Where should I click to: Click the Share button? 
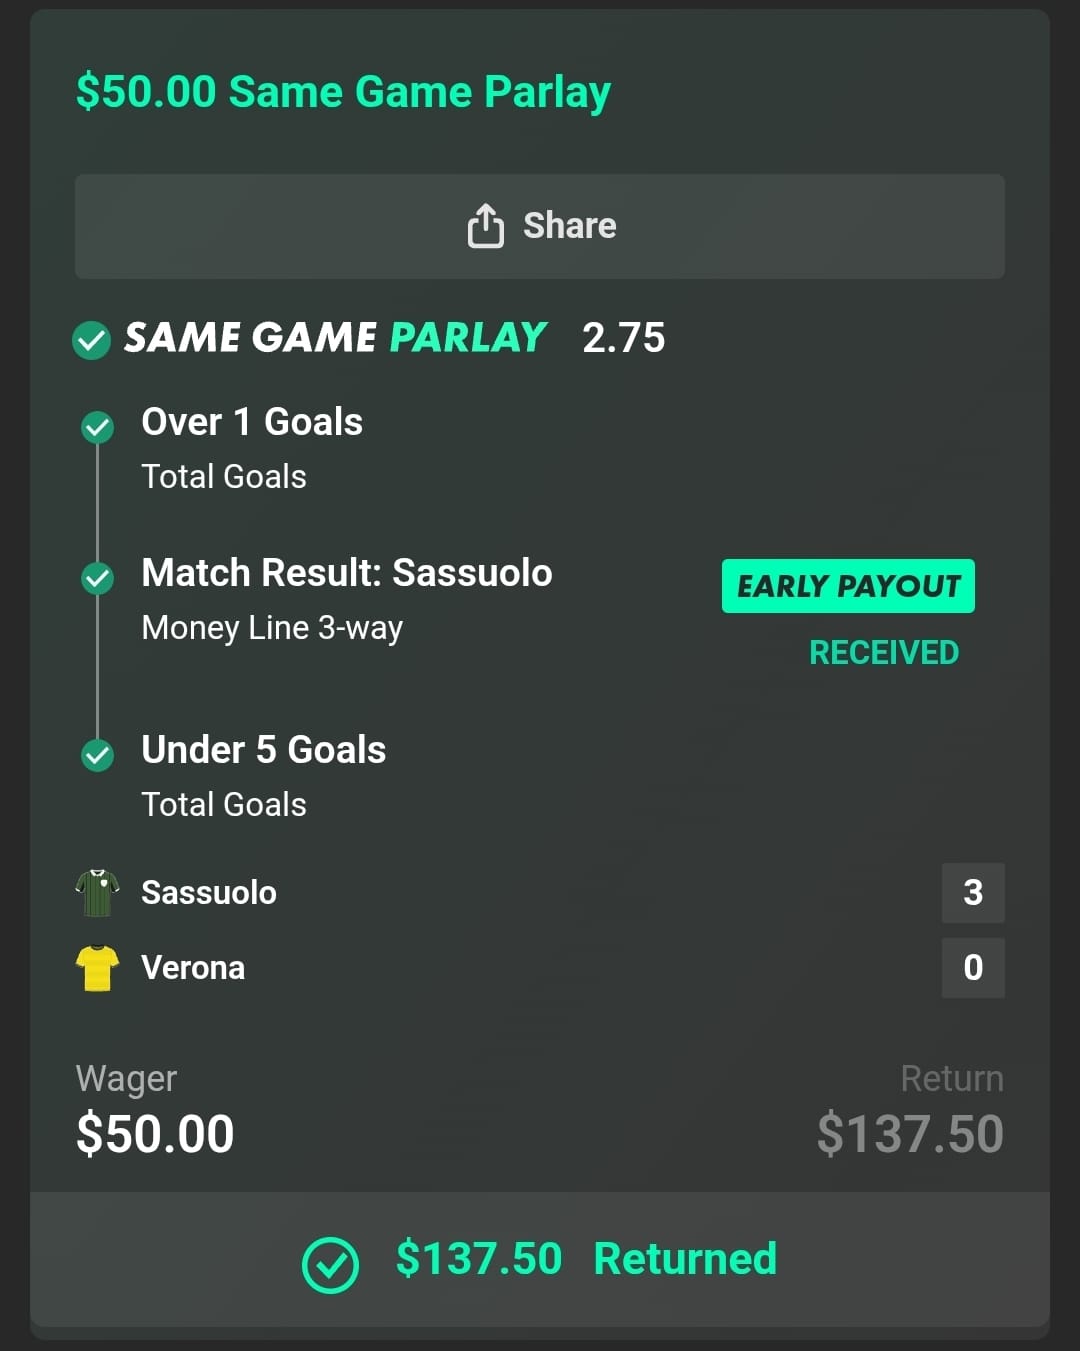540,226
